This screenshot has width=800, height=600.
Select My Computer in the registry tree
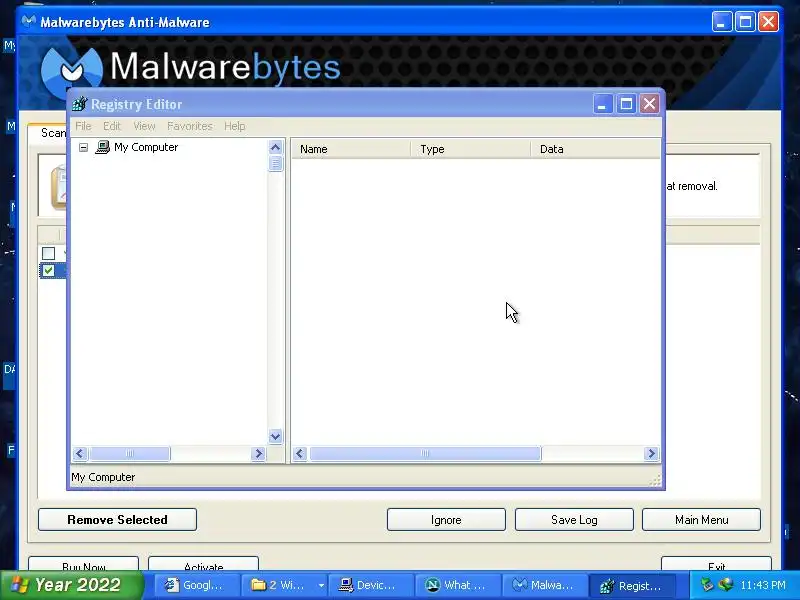(x=146, y=147)
